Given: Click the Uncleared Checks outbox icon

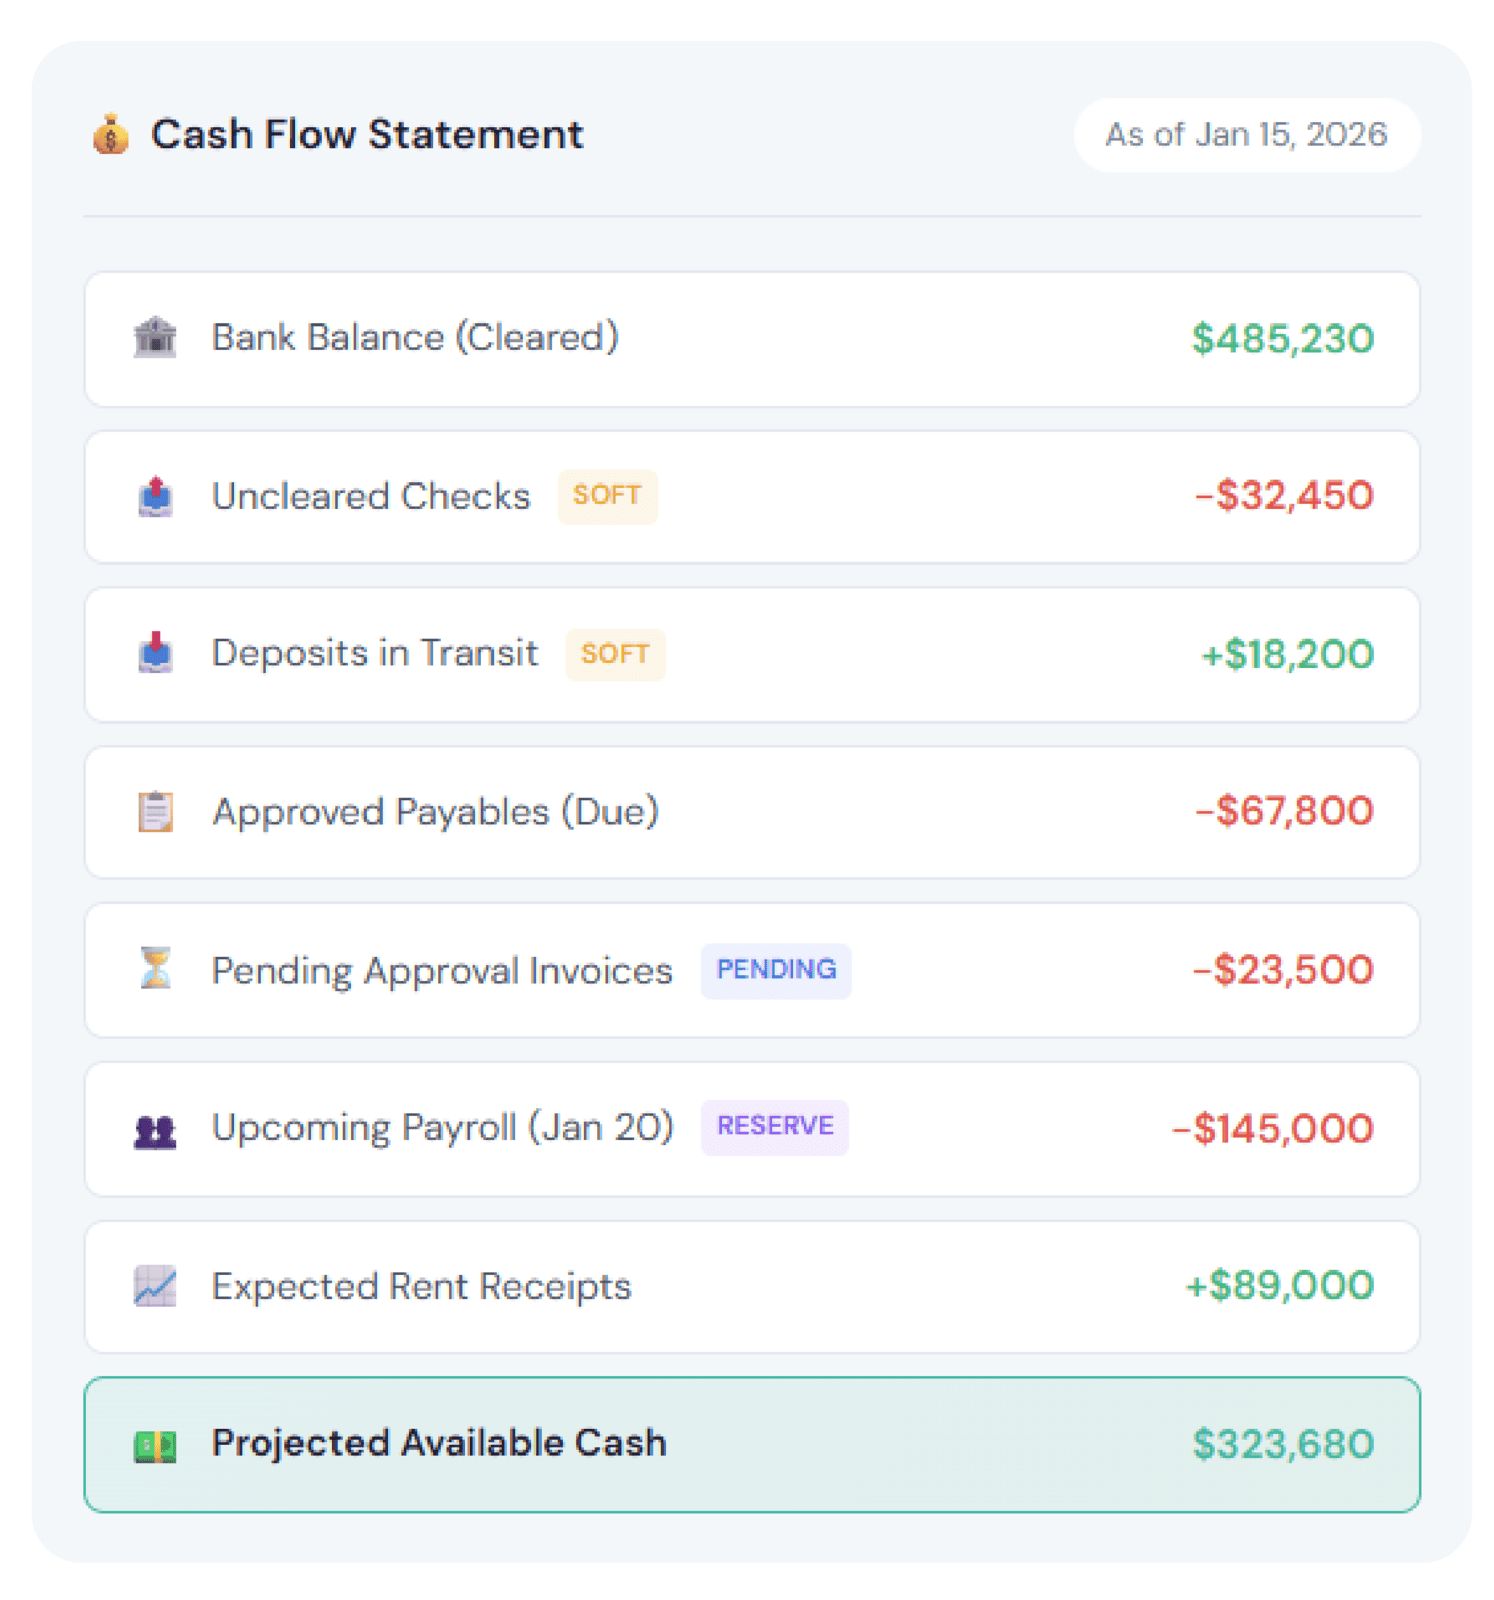Looking at the screenshot, I should coord(155,496).
